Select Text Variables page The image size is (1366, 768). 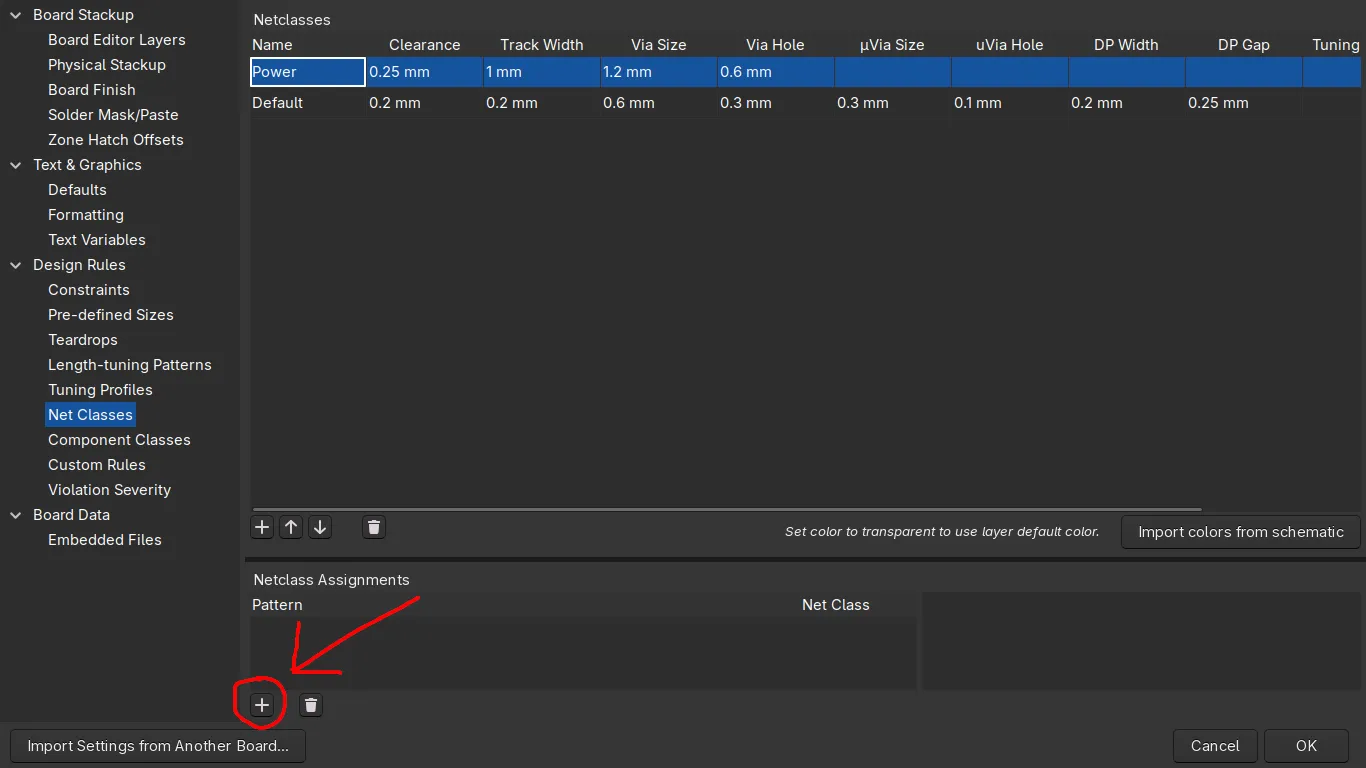[x=97, y=240]
